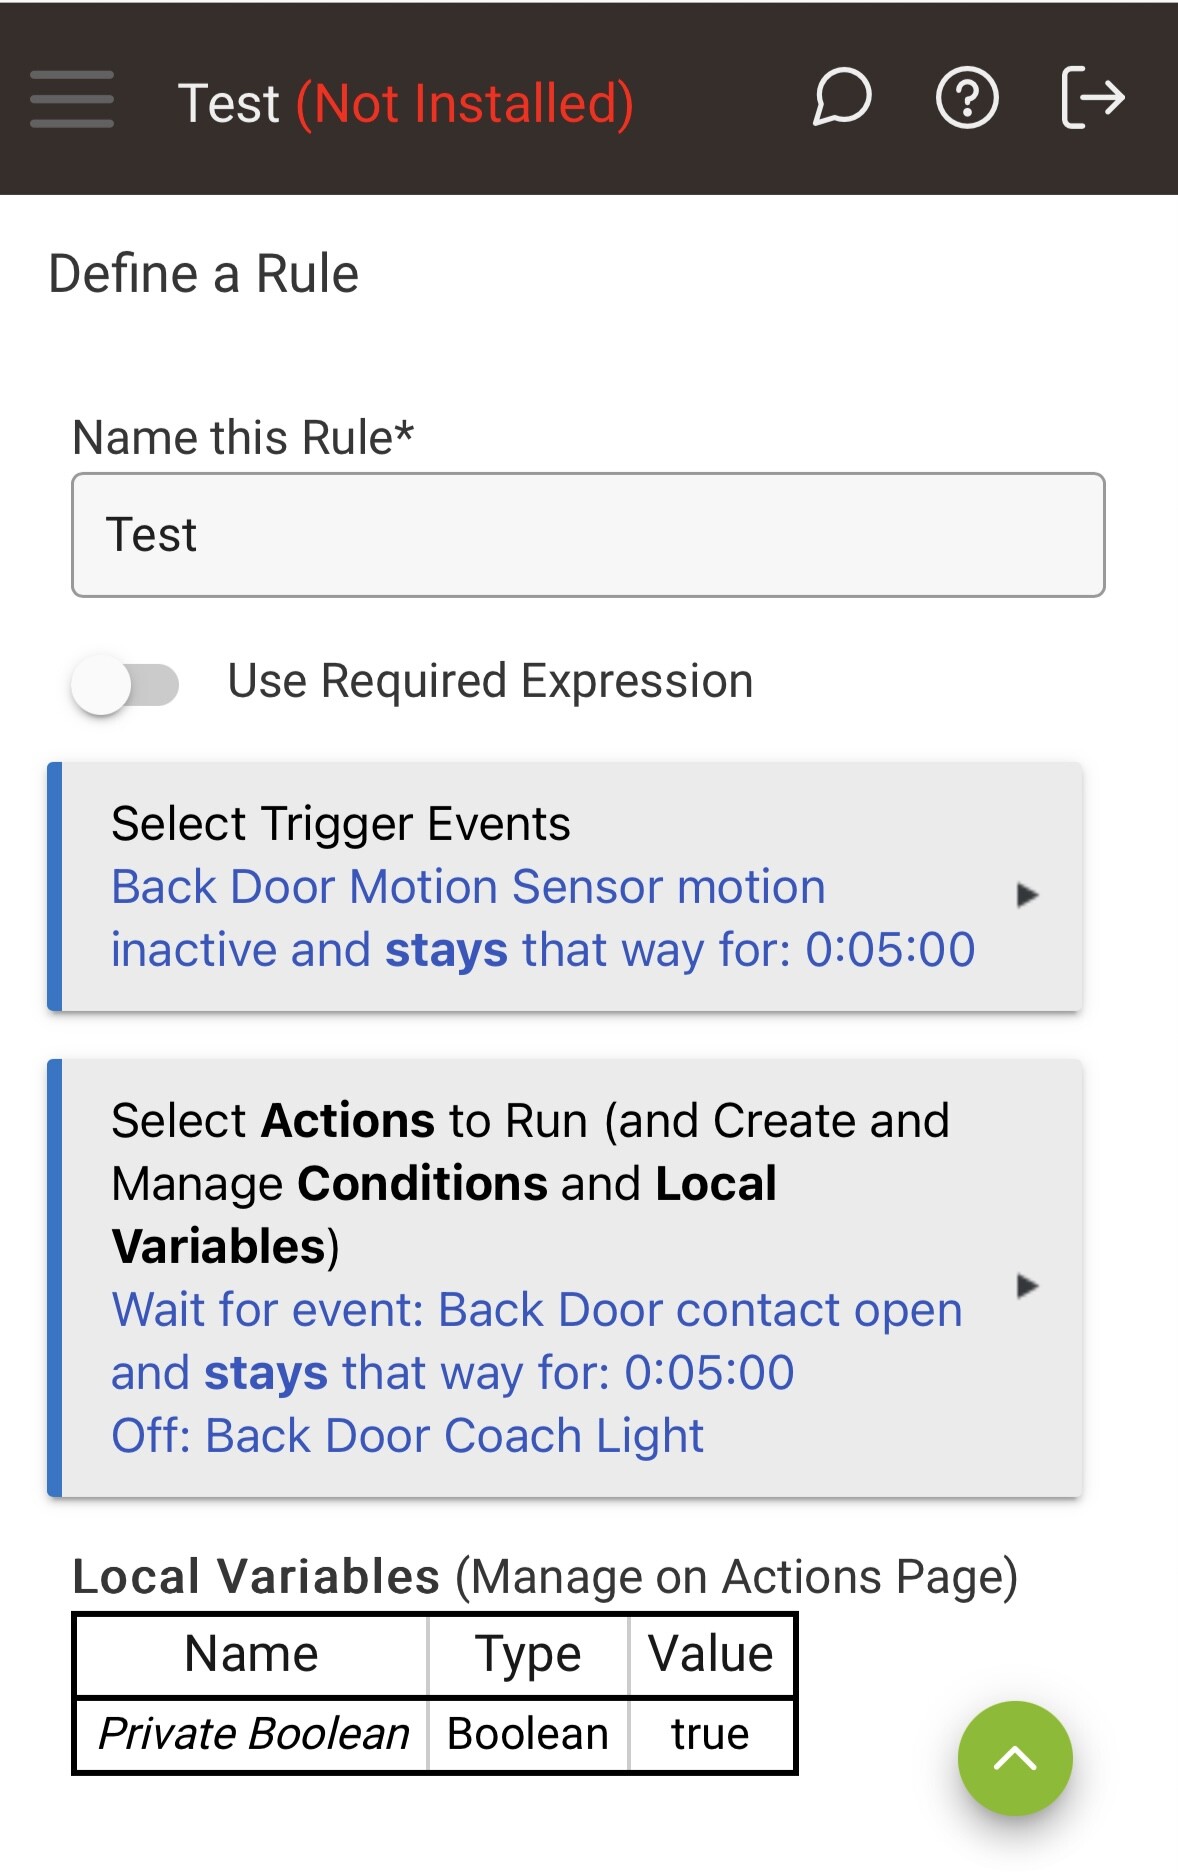Viewport: 1178px width, 1875px height.
Task: Open the hamburger navigation menu
Action: 72,99
